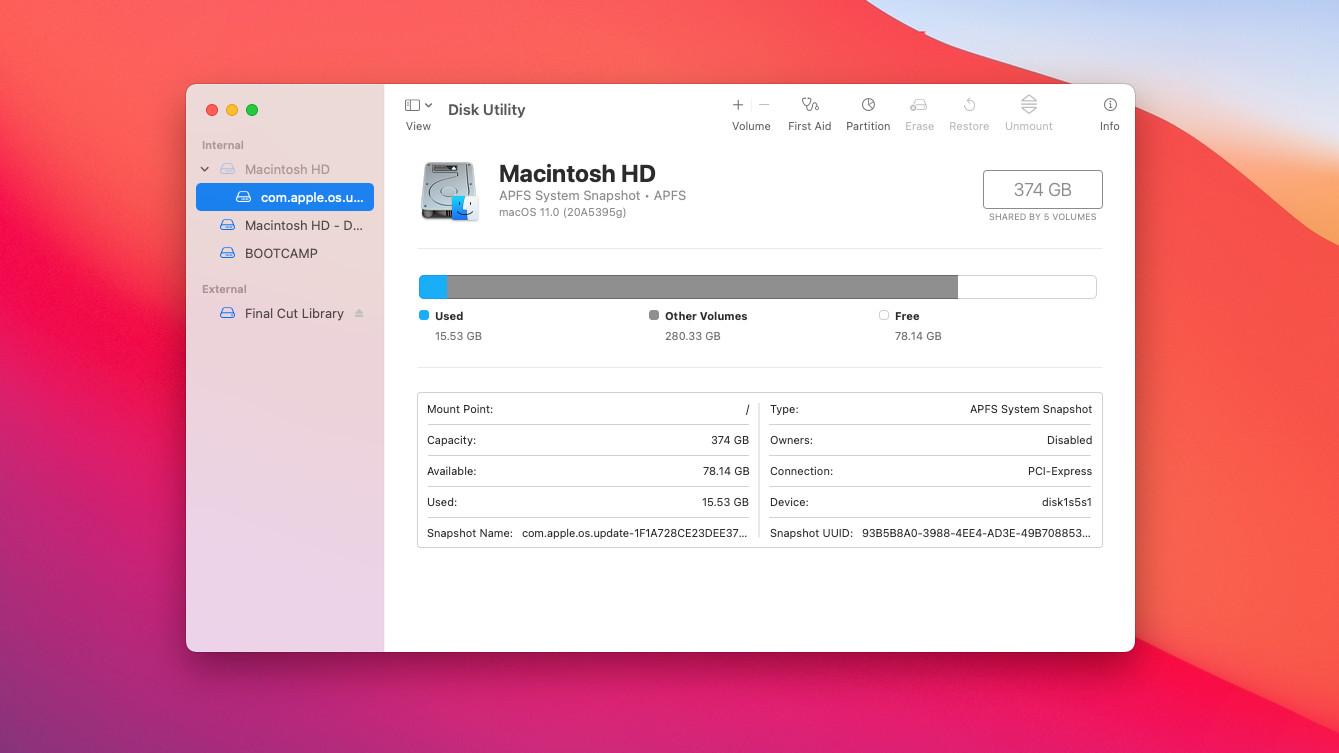
Task: Click the white Free bar segment
Action: [1027, 287]
